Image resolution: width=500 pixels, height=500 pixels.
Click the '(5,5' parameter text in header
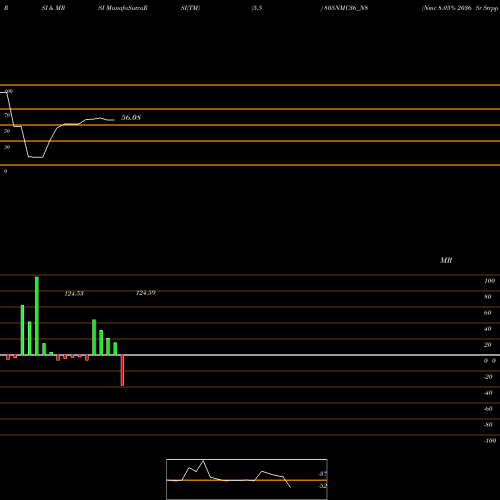point(257,8)
